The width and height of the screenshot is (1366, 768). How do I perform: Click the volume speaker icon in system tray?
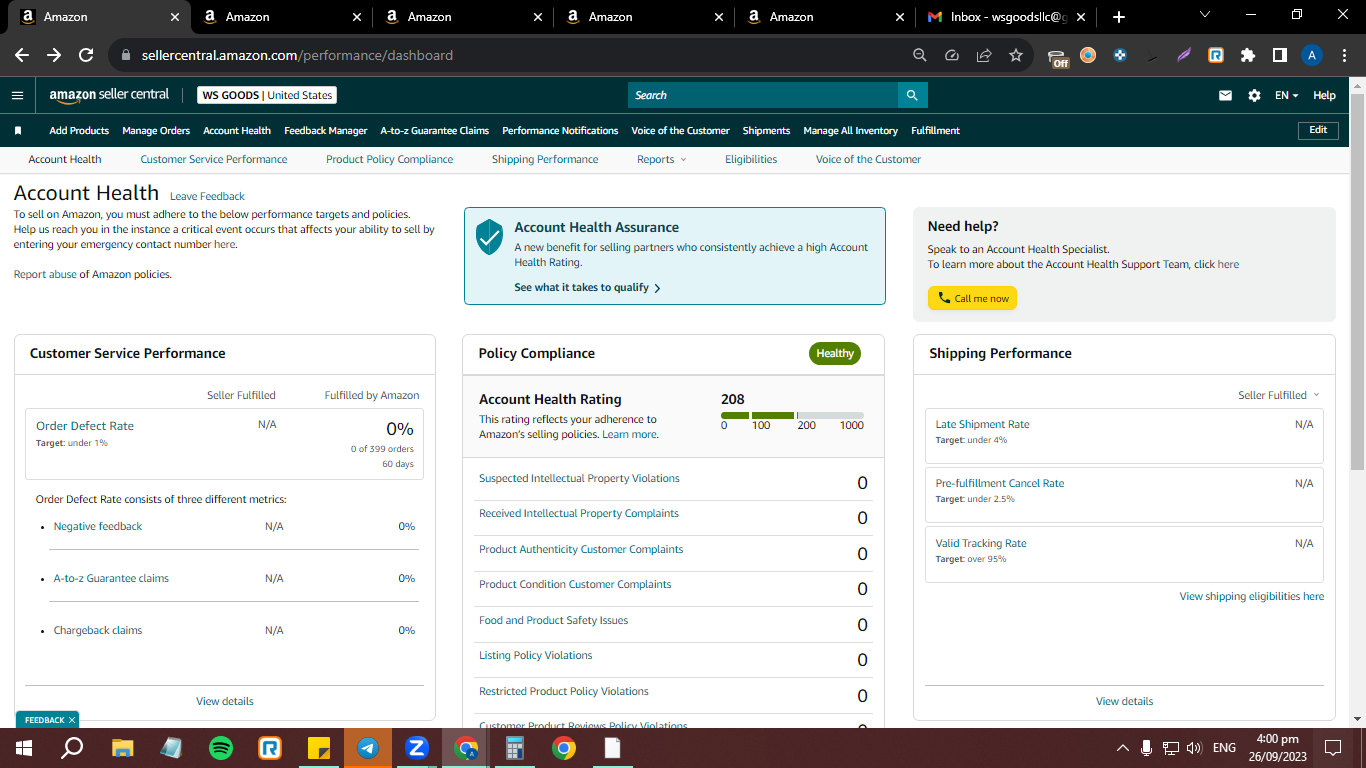[x=1194, y=747]
